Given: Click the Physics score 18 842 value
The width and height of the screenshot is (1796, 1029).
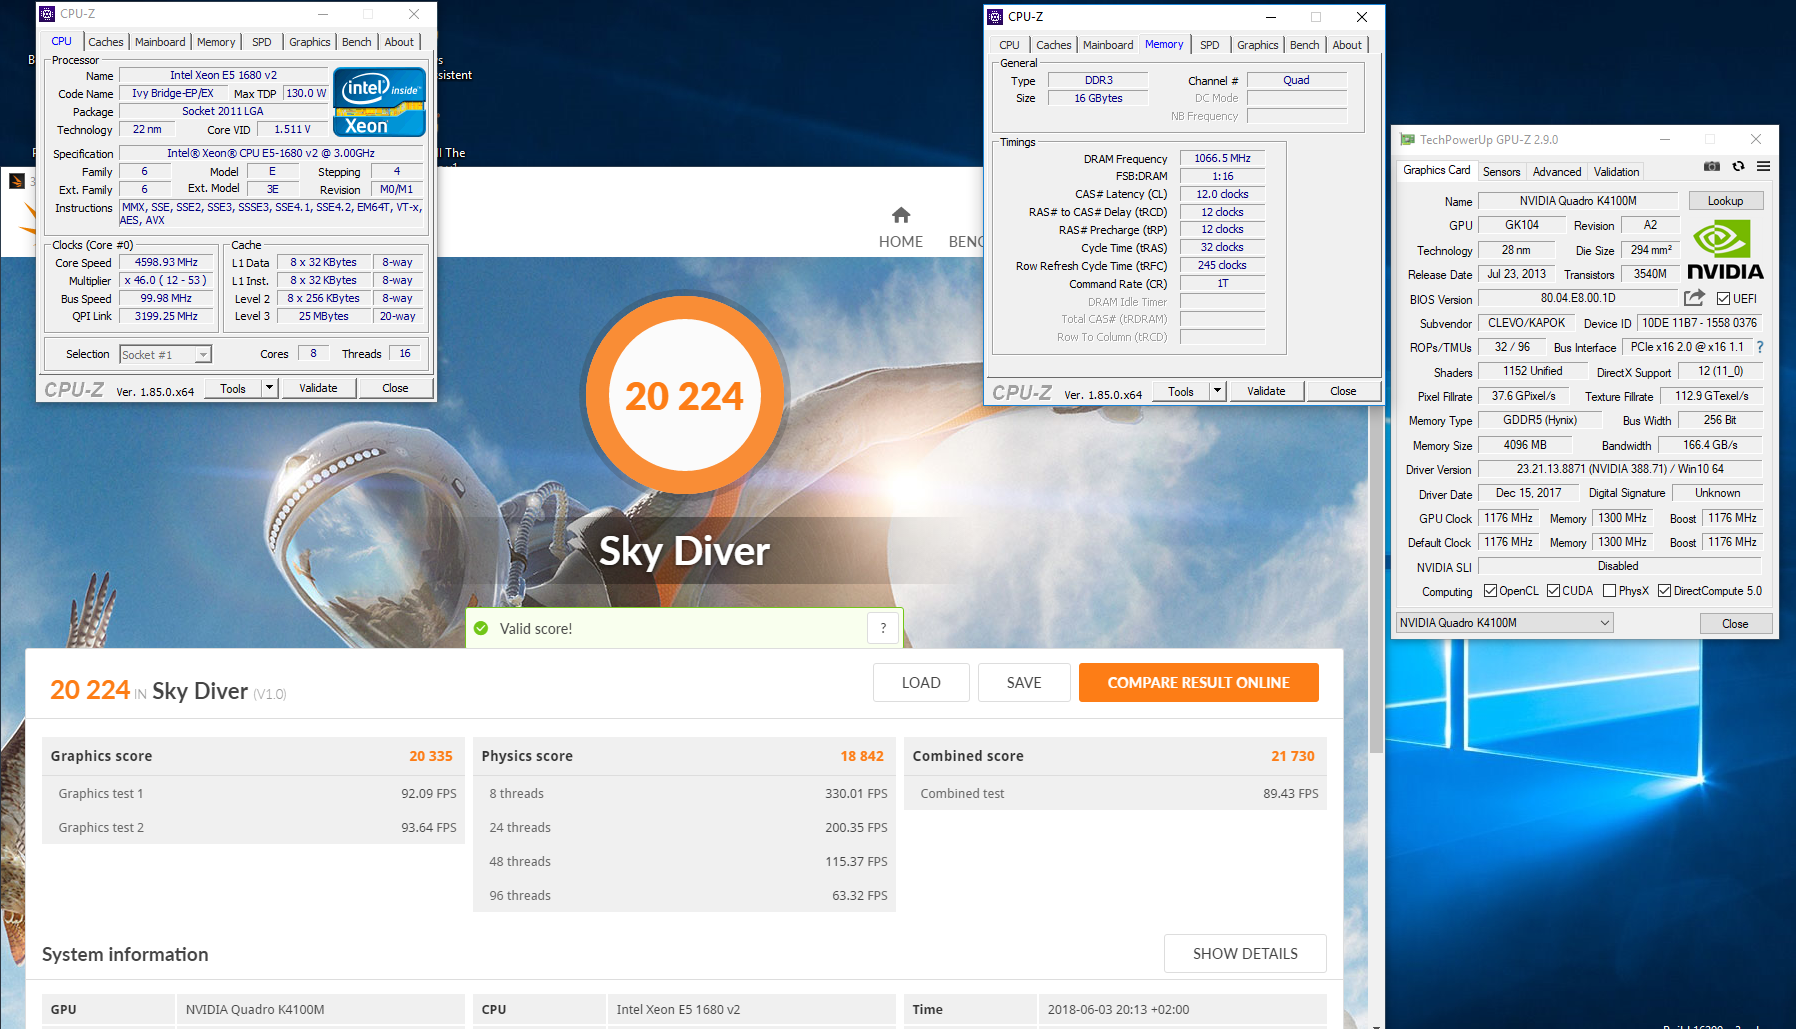Looking at the screenshot, I should click(x=862, y=756).
